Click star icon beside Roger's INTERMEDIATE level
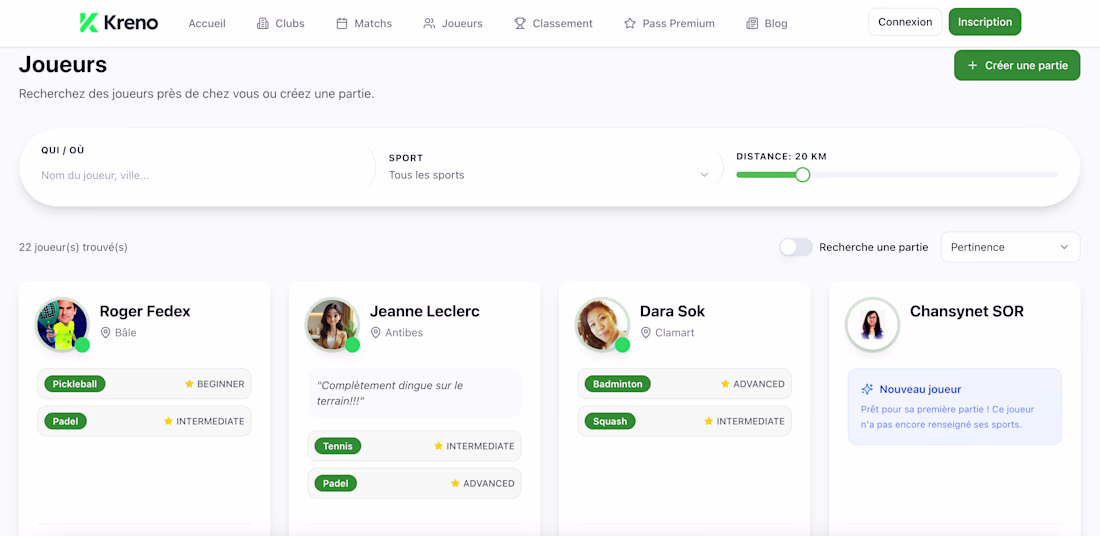Screen dimensions: 1100x536 [168, 421]
